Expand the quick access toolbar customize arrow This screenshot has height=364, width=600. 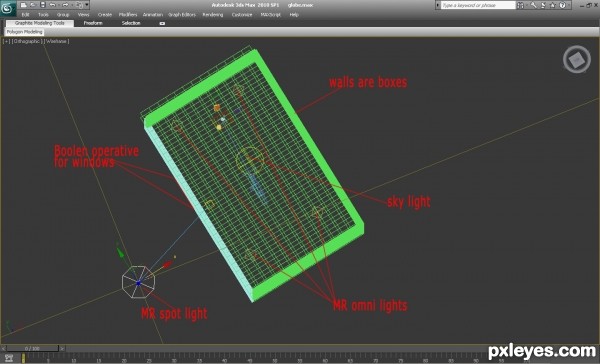pyautogui.click(x=87, y=5)
